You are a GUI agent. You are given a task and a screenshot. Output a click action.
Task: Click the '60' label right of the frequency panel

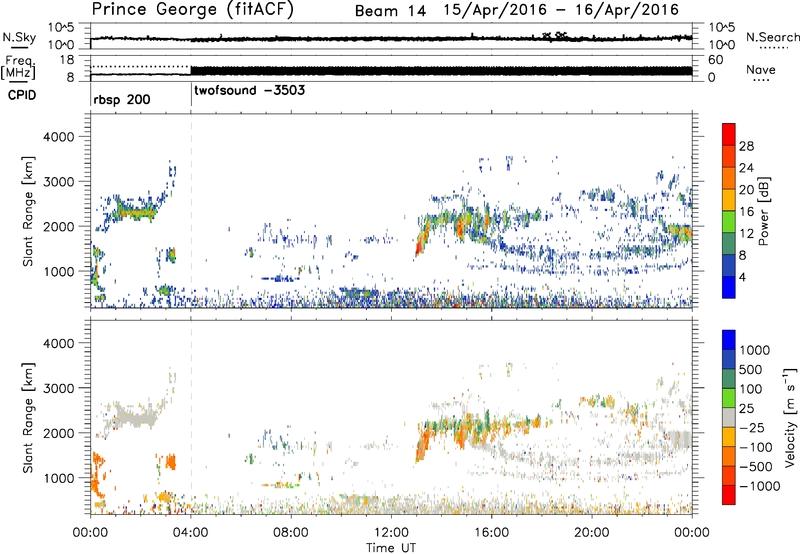[x=715, y=60]
